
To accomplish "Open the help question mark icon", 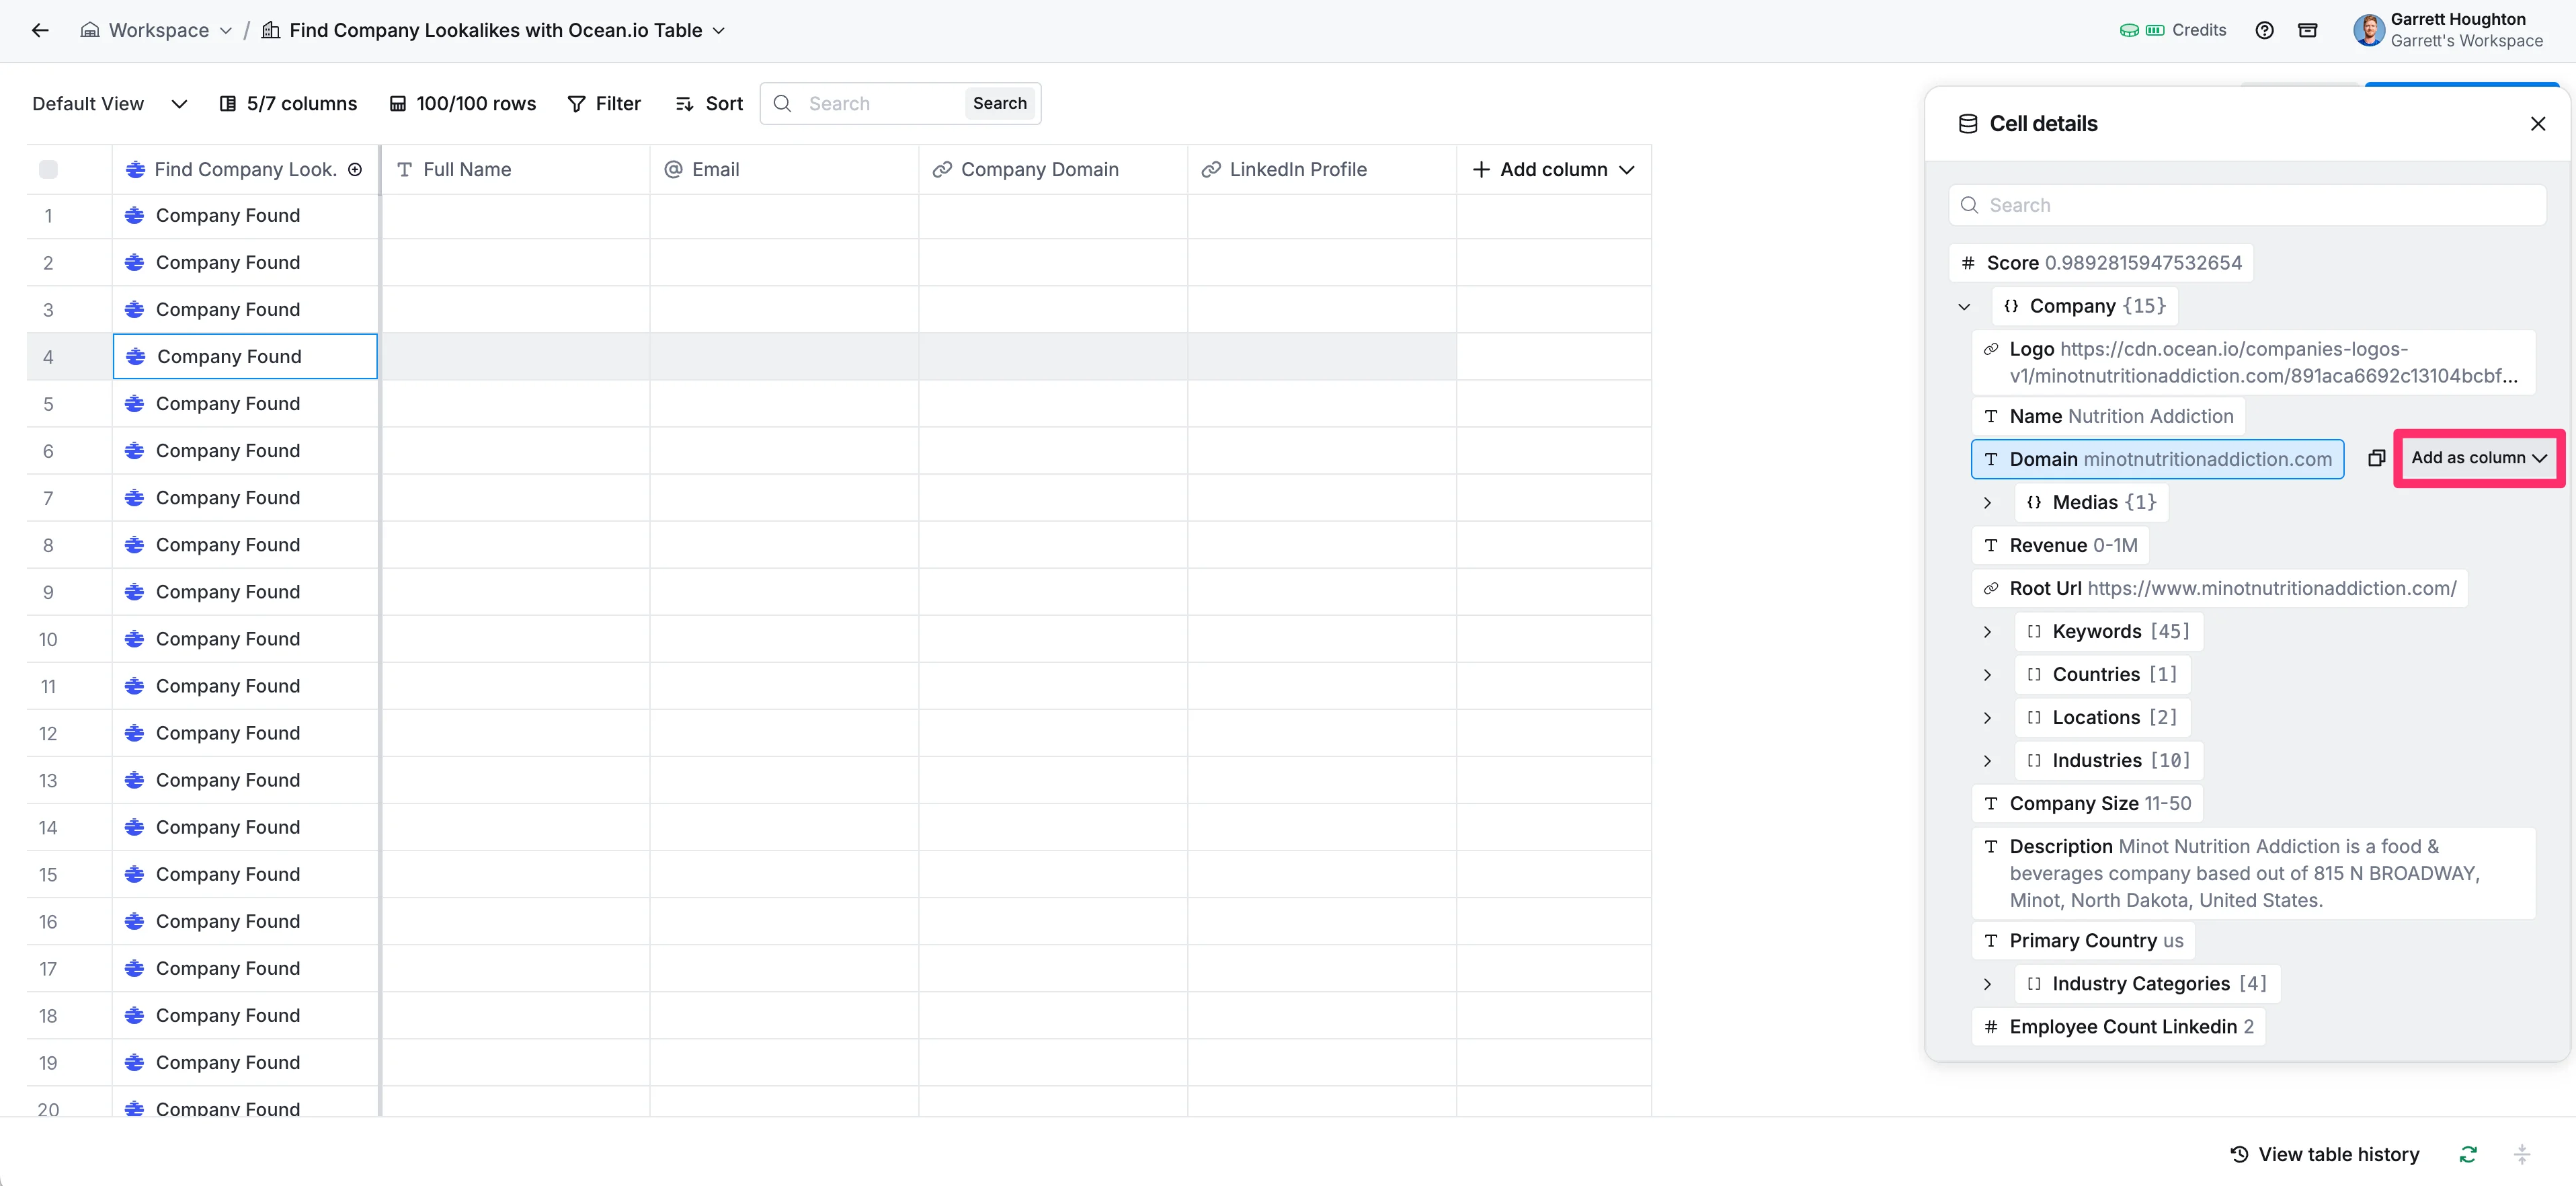I will click(2264, 30).
